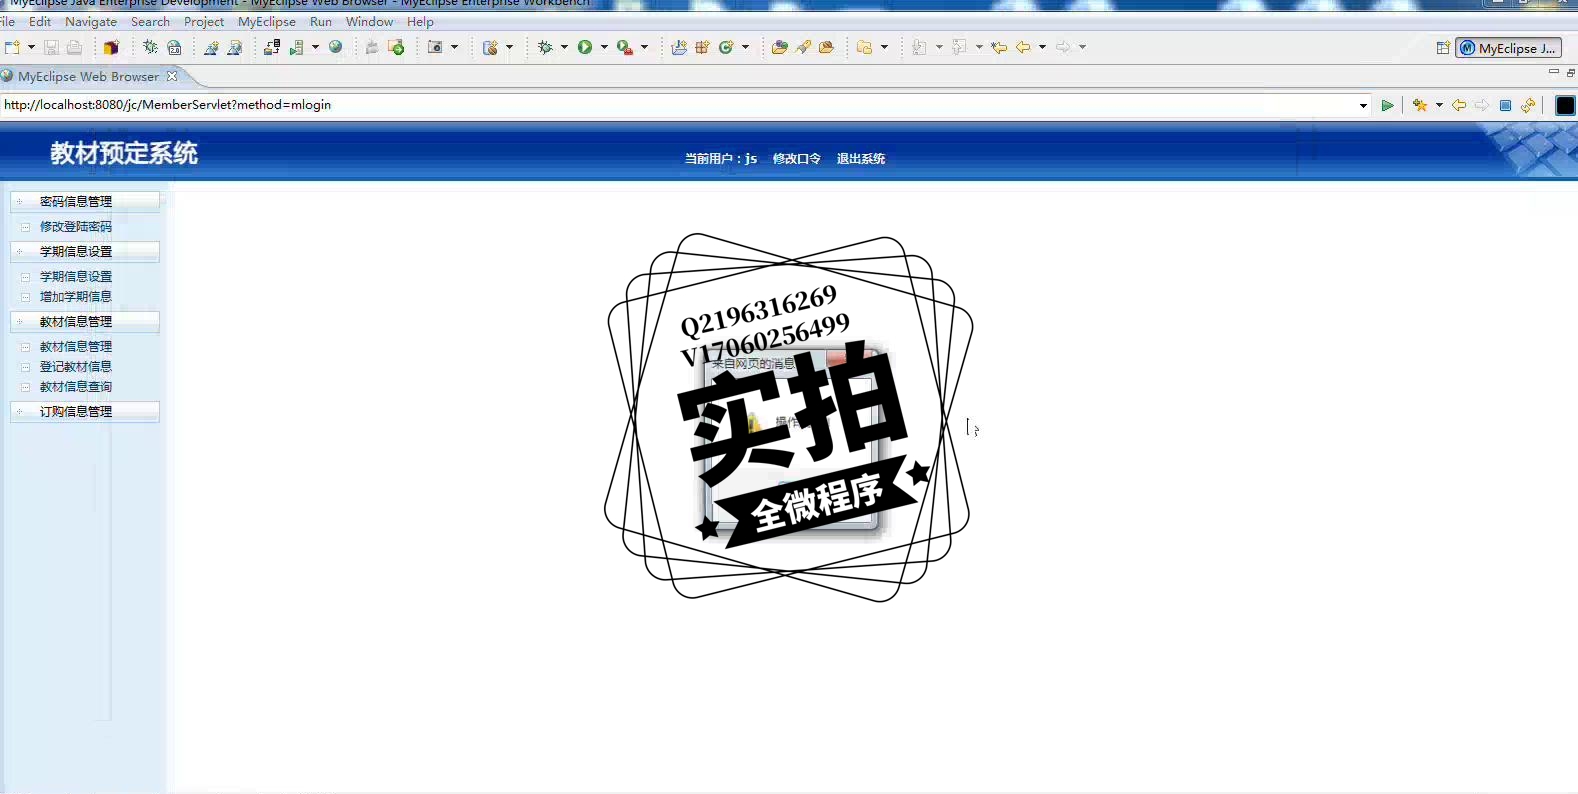This screenshot has height=794, width=1578.
Task: Open the Debug dropdown arrow
Action: (x=564, y=47)
